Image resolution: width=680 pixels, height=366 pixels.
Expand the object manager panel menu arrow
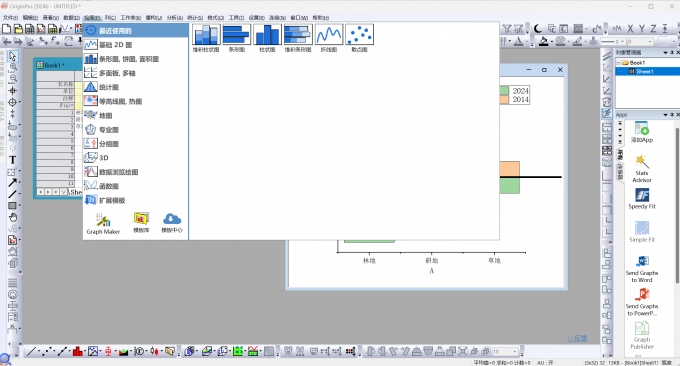tap(665, 52)
